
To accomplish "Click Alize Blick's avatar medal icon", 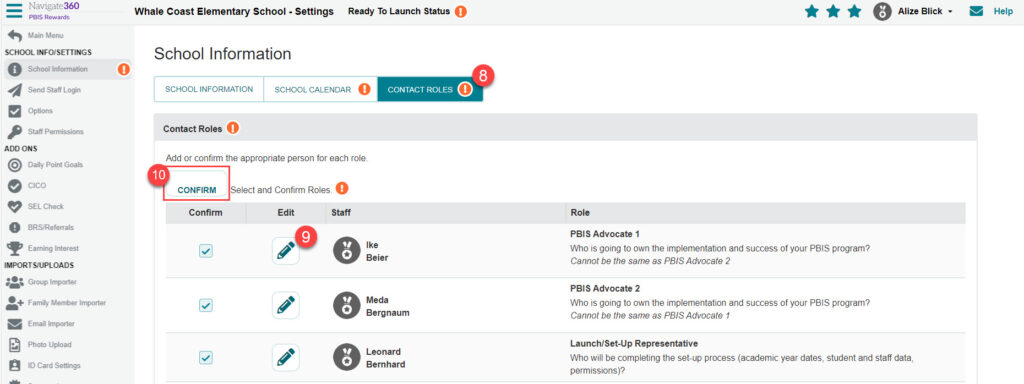I will 882,12.
